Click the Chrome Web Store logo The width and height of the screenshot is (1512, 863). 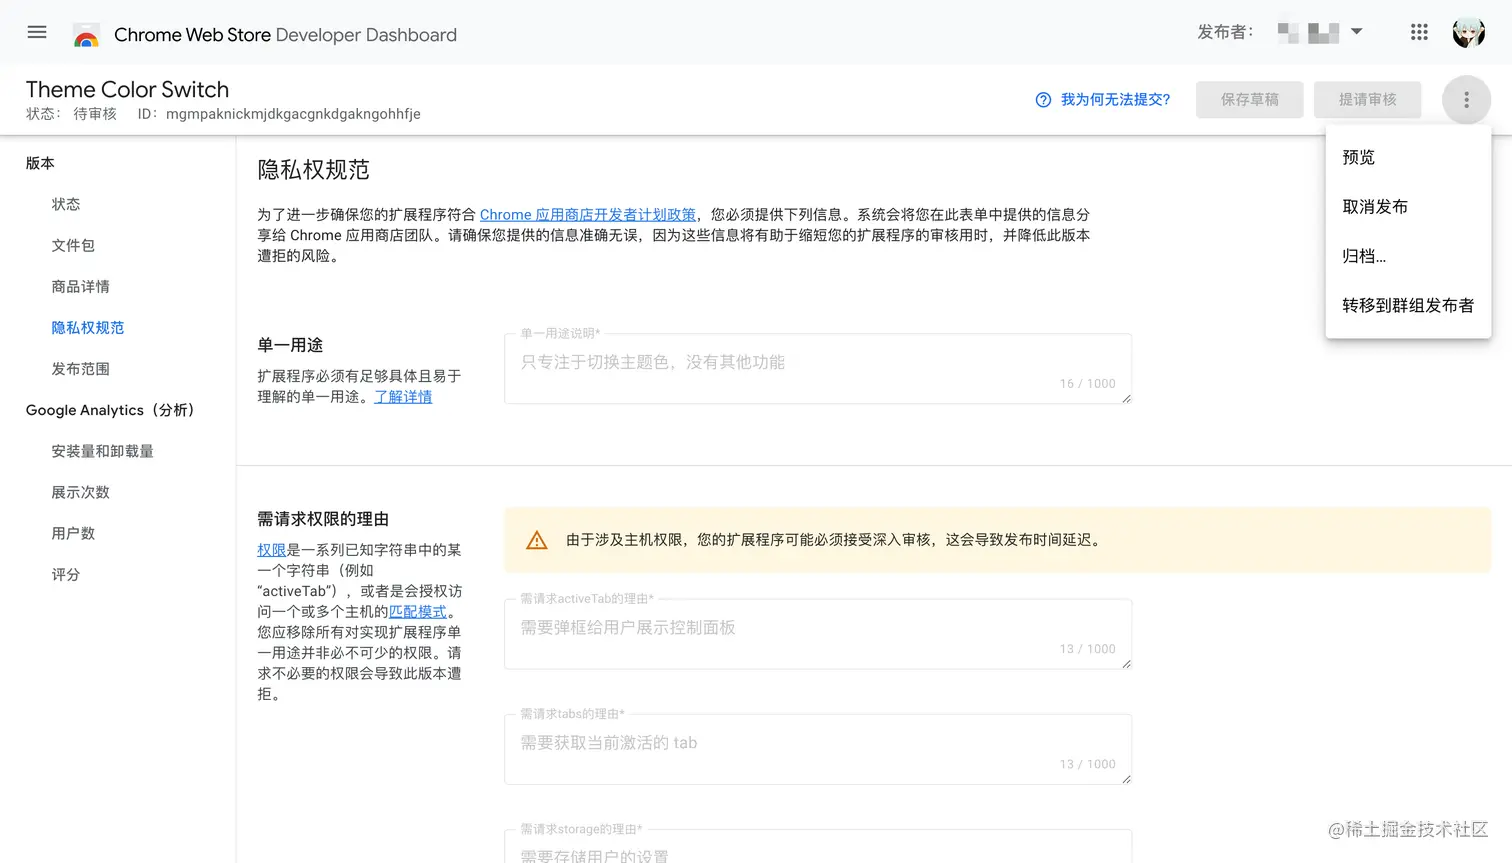pos(86,33)
